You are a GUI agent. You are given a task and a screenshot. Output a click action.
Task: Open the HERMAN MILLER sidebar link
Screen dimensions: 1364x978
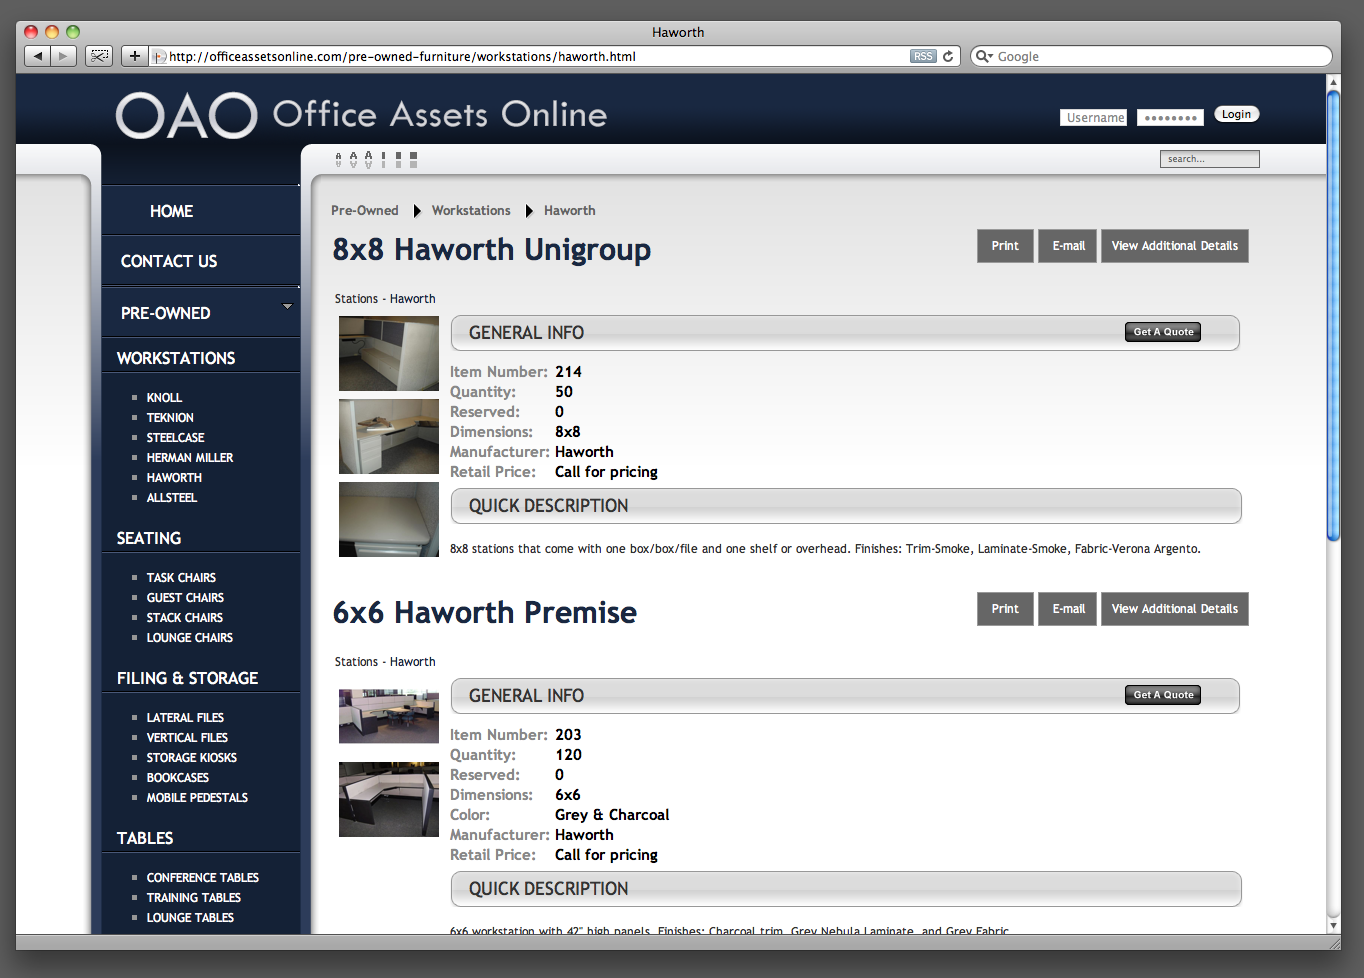(x=190, y=457)
